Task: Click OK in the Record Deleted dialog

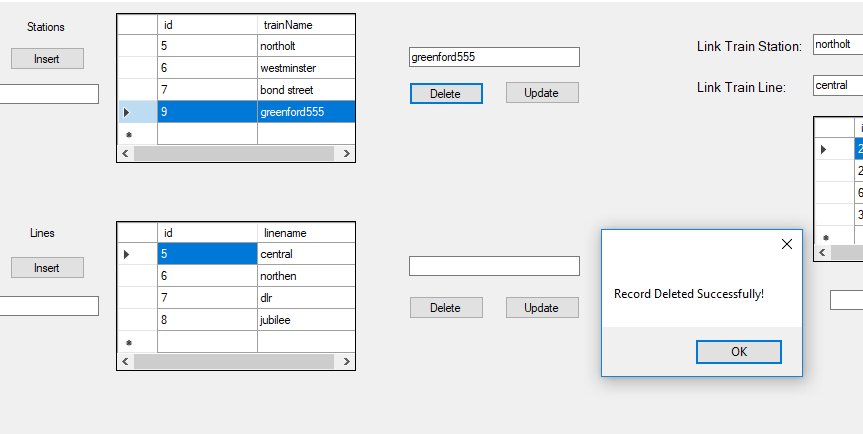Action: [x=738, y=352]
